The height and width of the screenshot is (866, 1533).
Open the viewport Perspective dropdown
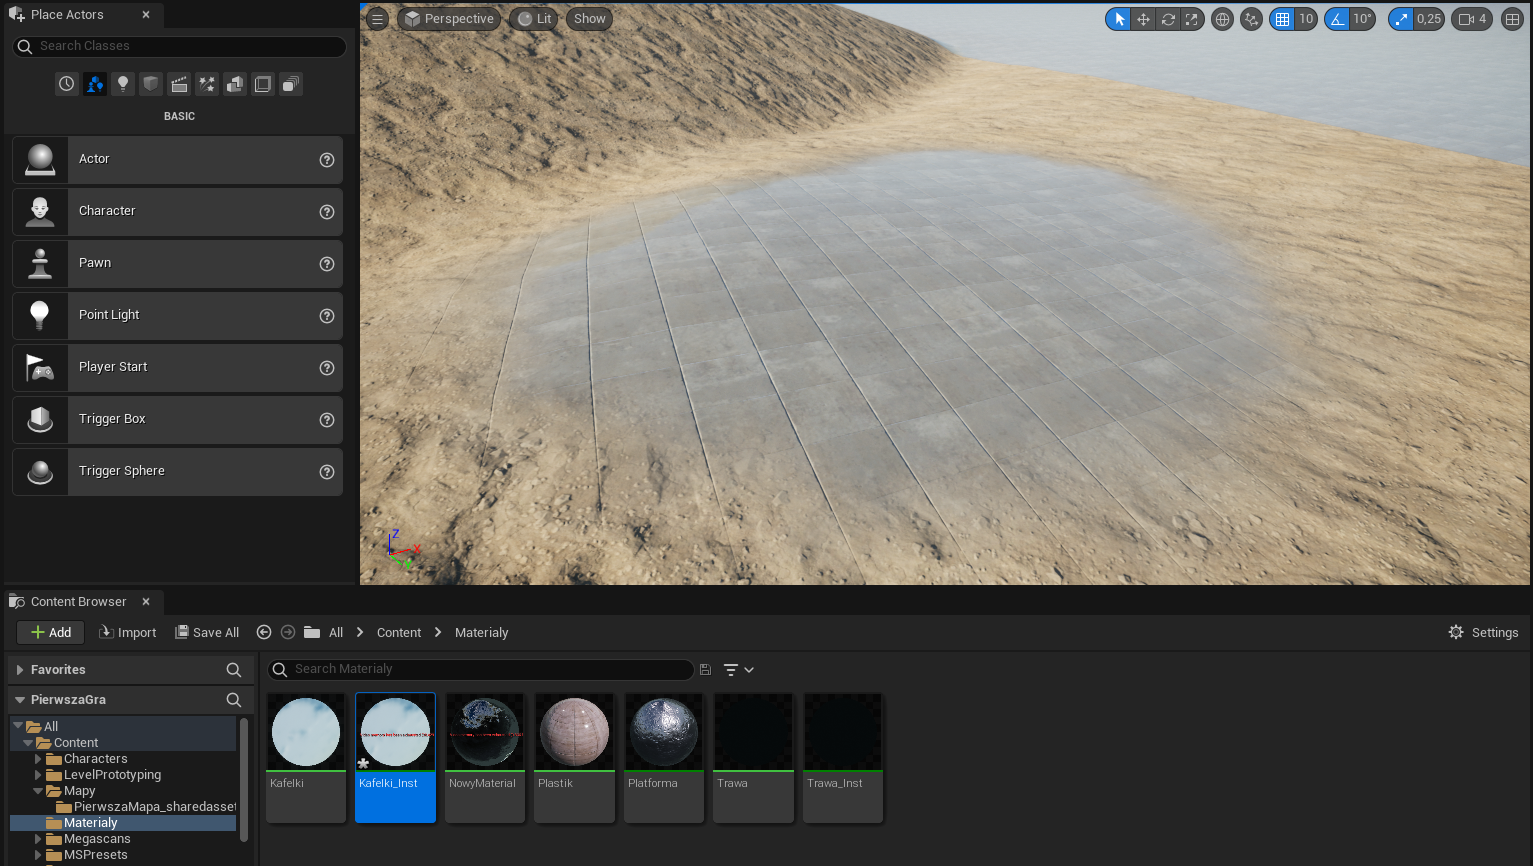pyautogui.click(x=448, y=18)
